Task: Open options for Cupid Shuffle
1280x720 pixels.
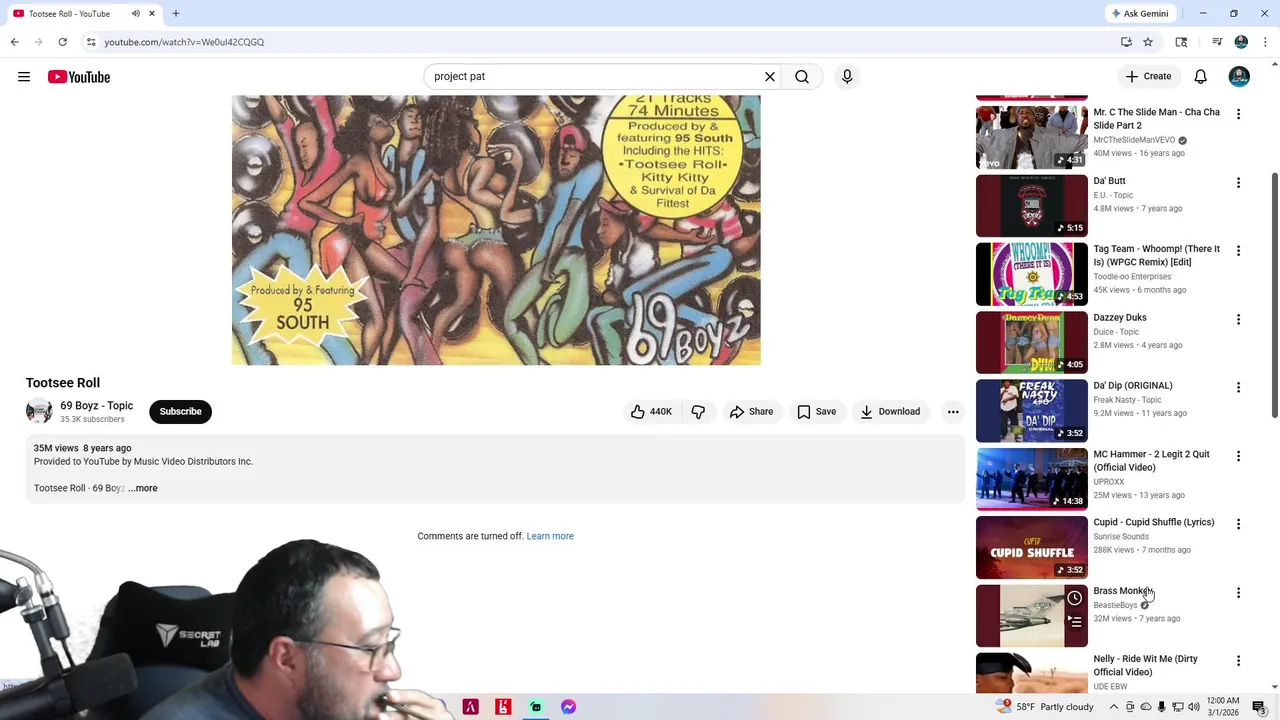Action: (x=1238, y=524)
